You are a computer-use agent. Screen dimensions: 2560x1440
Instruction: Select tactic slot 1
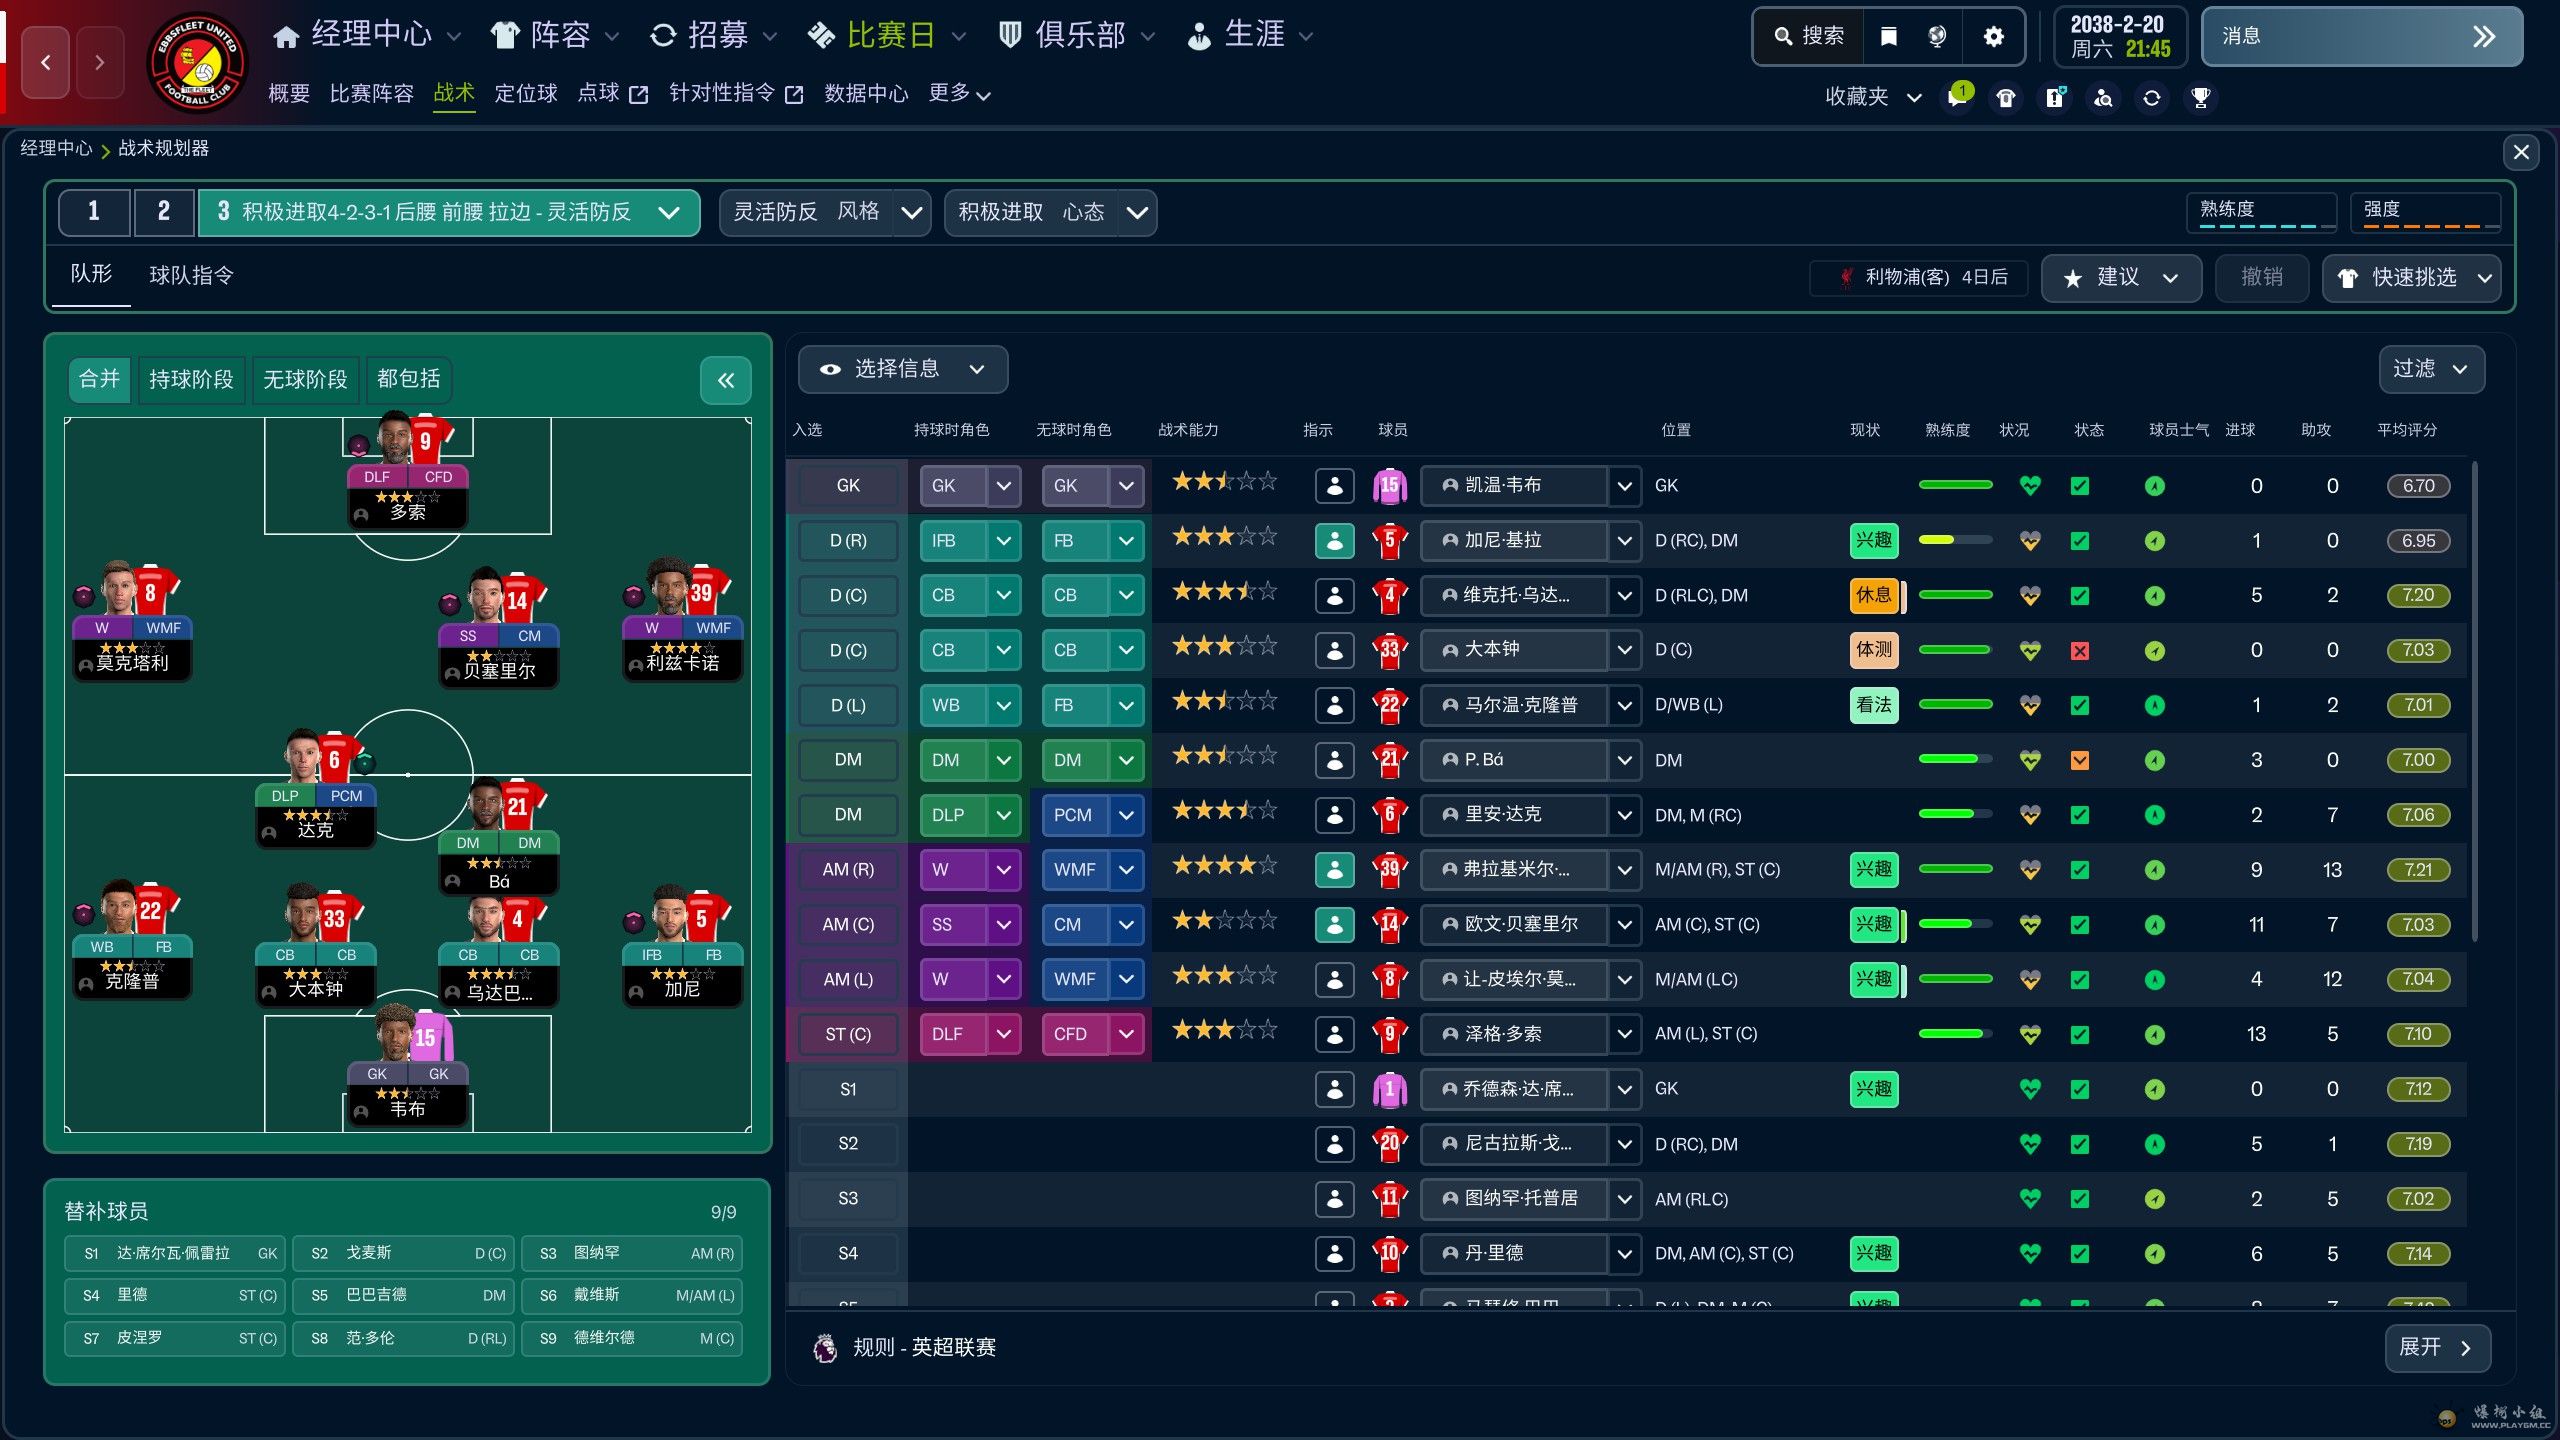coord(94,212)
